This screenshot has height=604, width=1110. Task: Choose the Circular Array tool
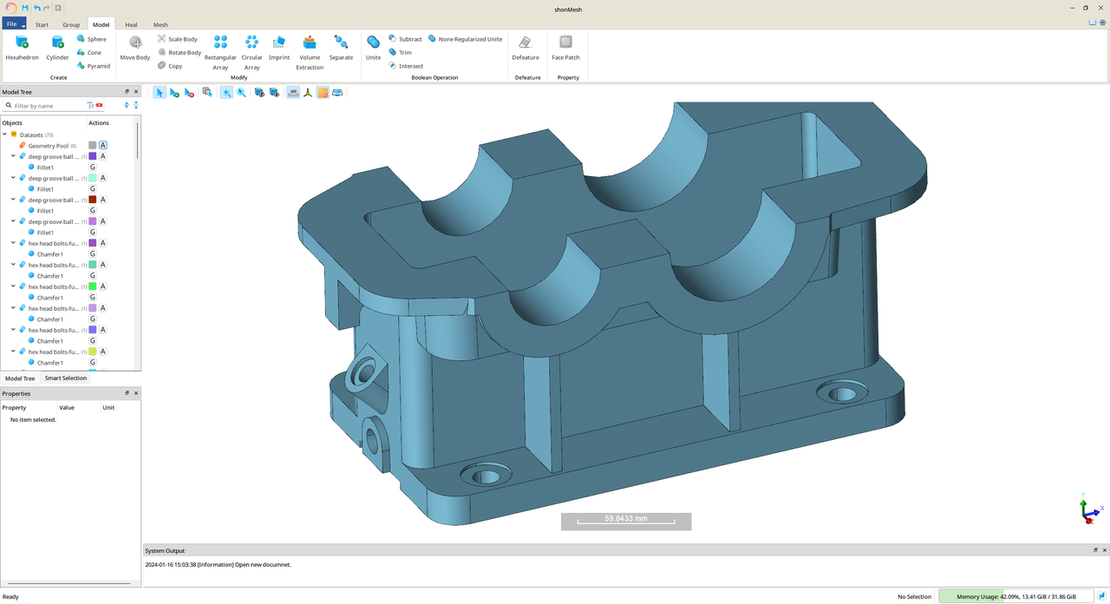click(x=252, y=42)
